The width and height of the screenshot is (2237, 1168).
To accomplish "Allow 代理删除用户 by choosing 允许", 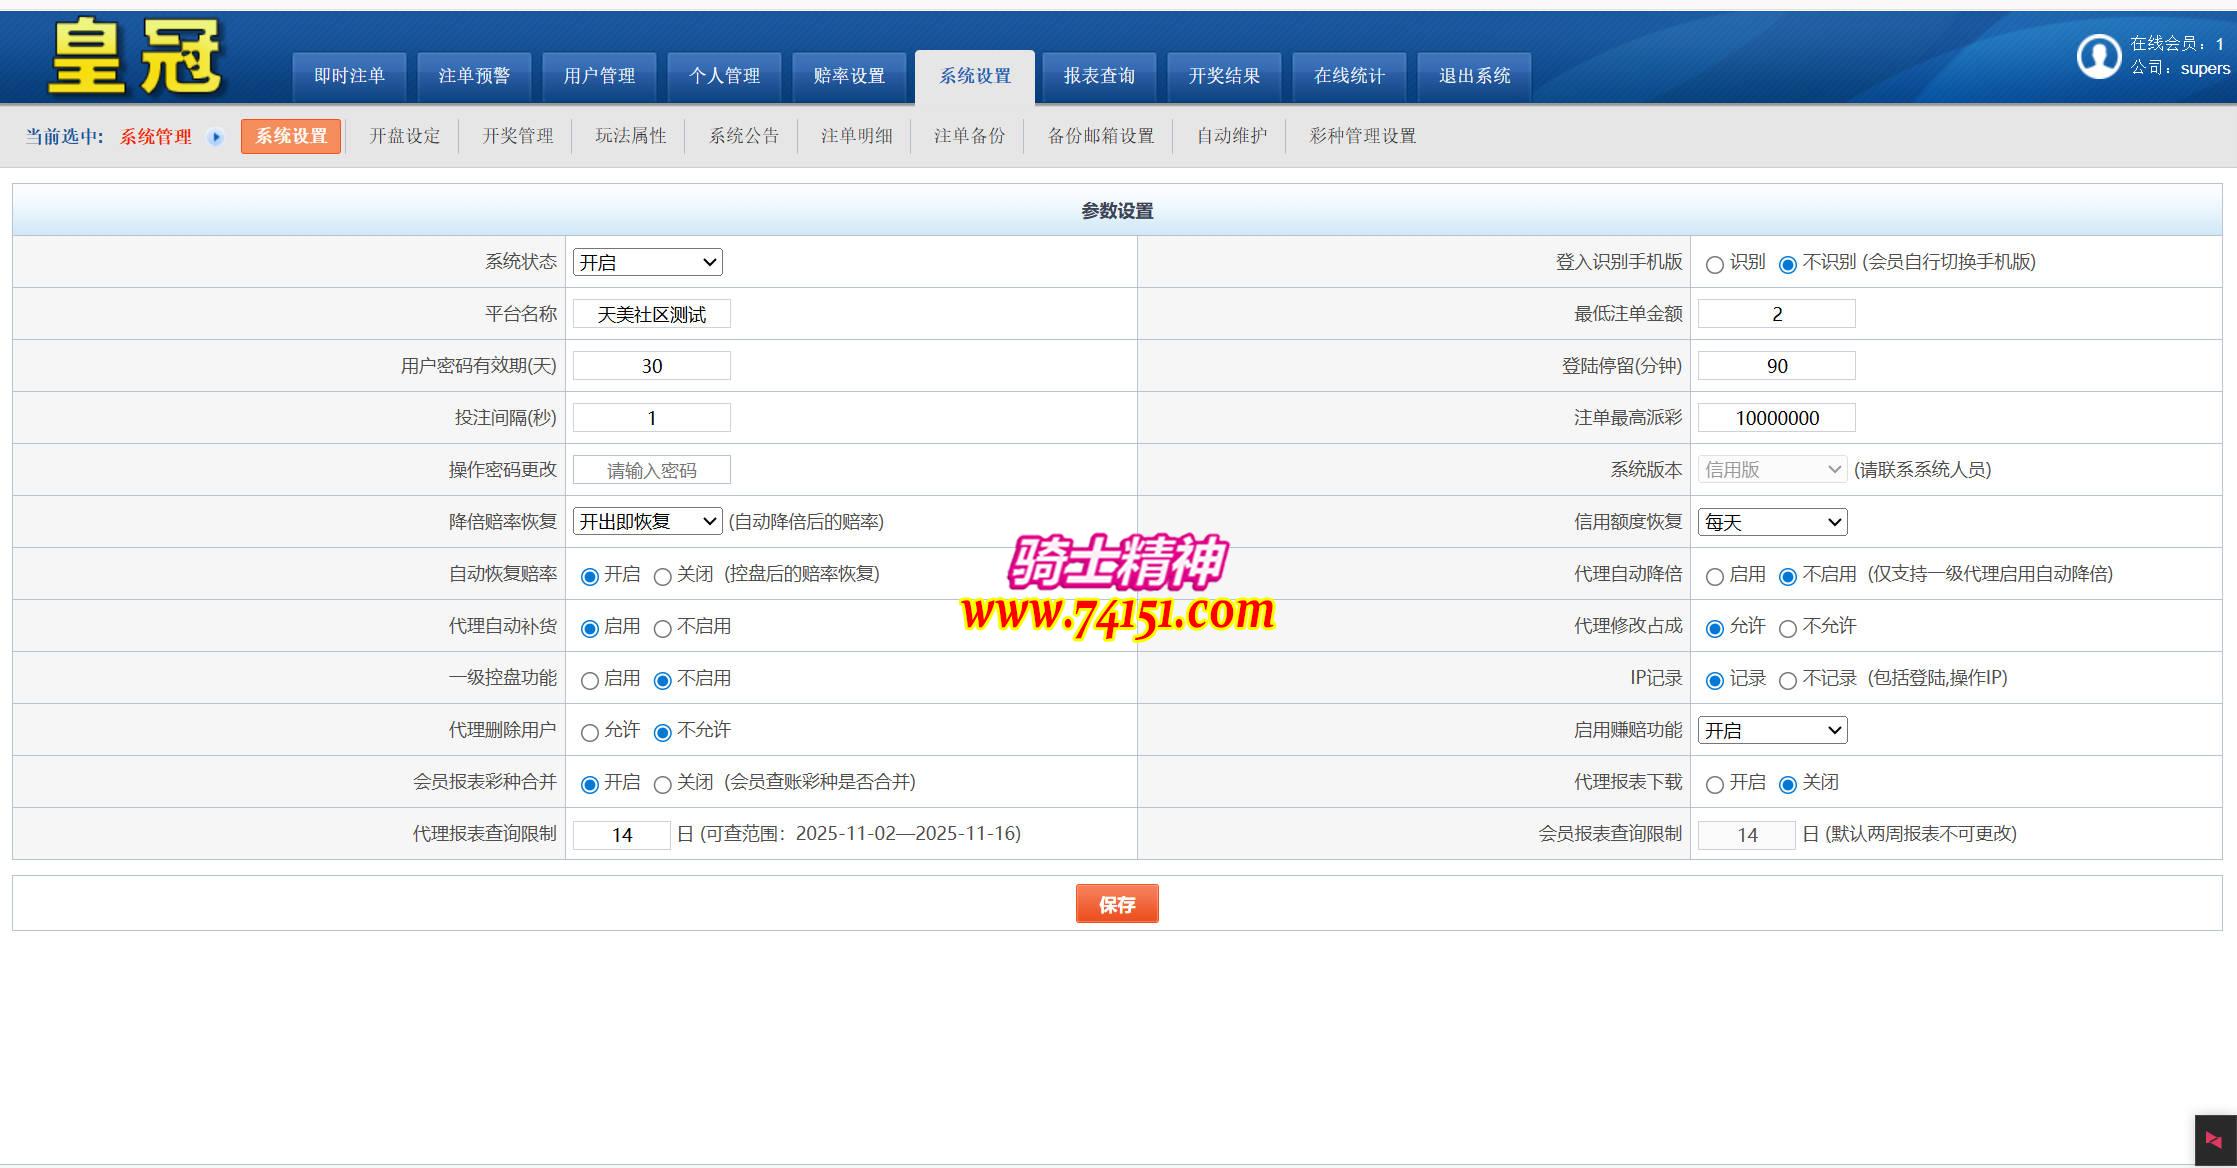I will pyautogui.click(x=589, y=732).
